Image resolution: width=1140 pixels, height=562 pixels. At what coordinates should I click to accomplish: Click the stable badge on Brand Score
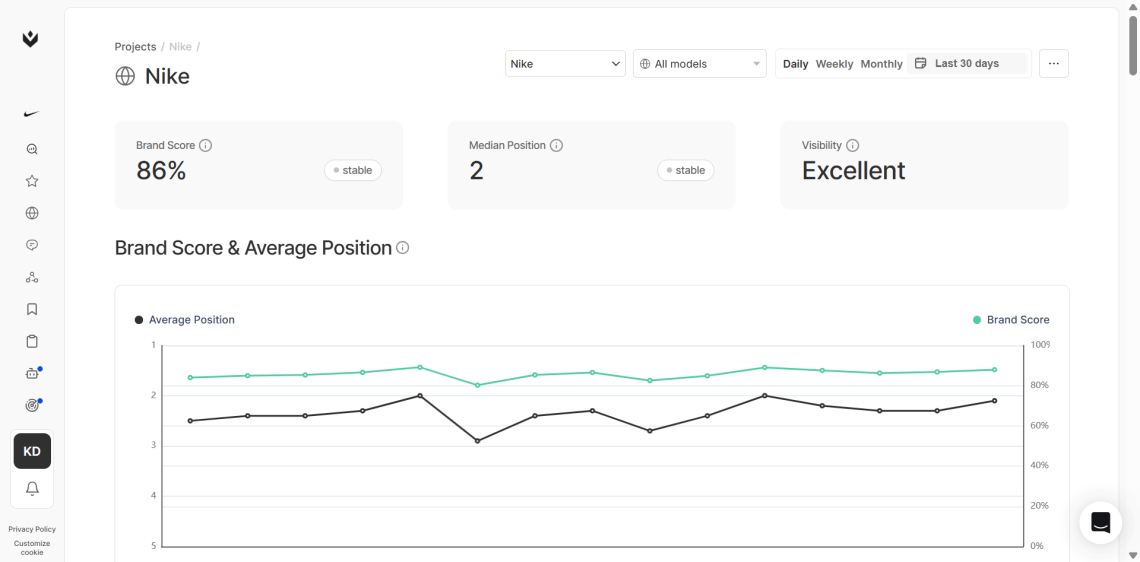[x=353, y=170]
